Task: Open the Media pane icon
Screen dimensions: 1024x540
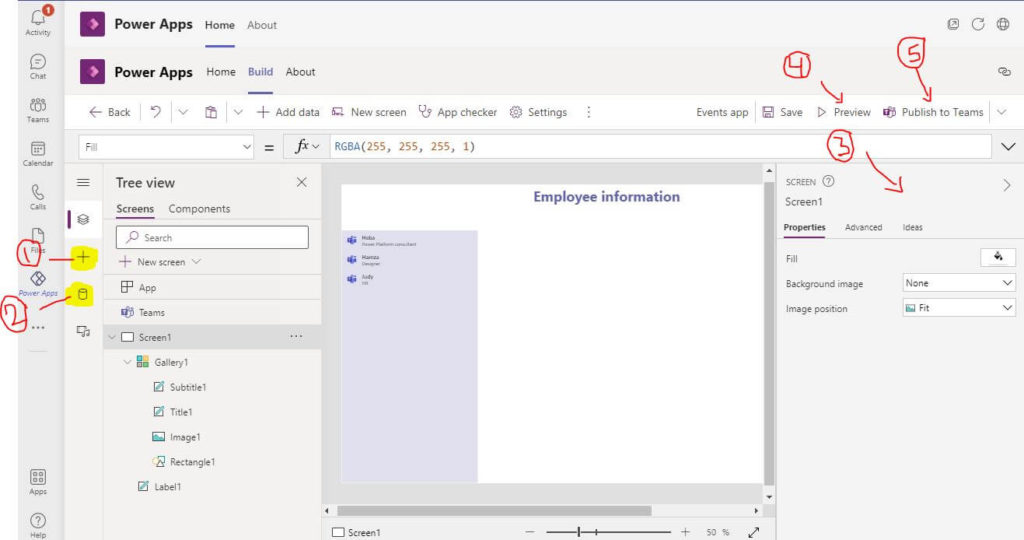Action: pyautogui.click(x=83, y=331)
